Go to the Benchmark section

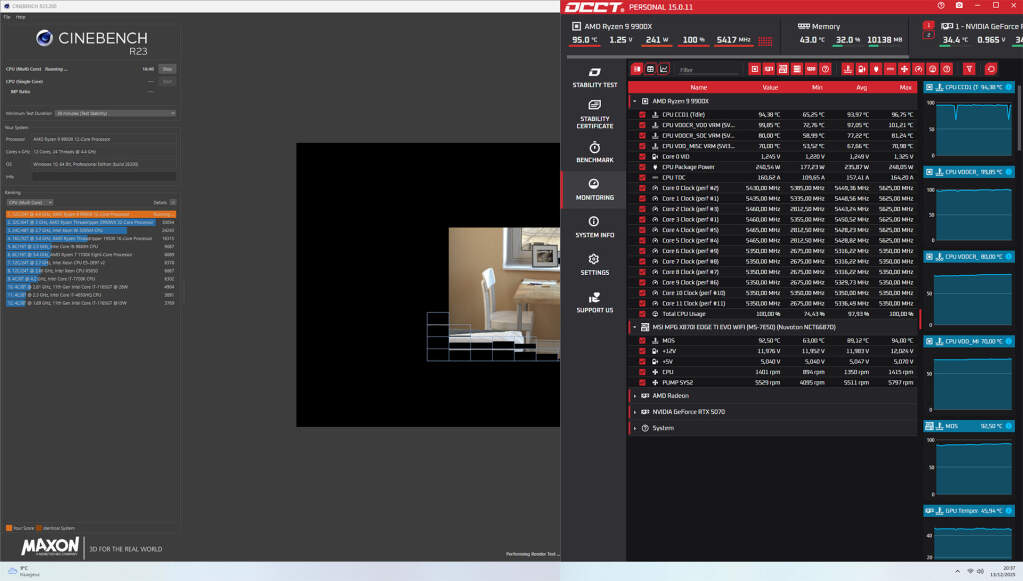(x=594, y=152)
